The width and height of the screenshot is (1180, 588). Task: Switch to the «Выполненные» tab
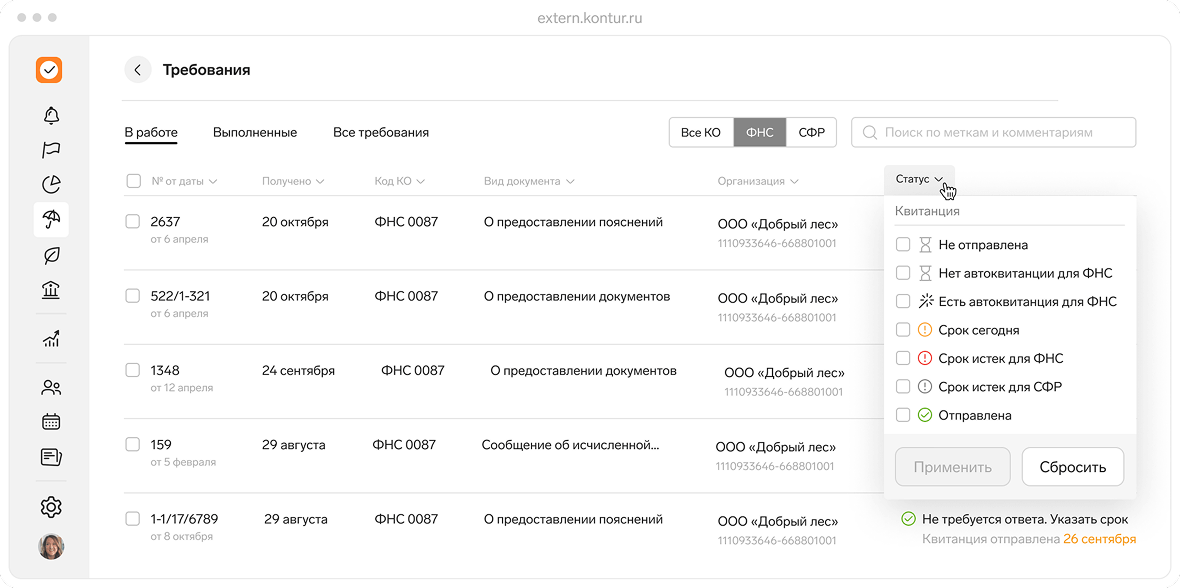tap(255, 133)
